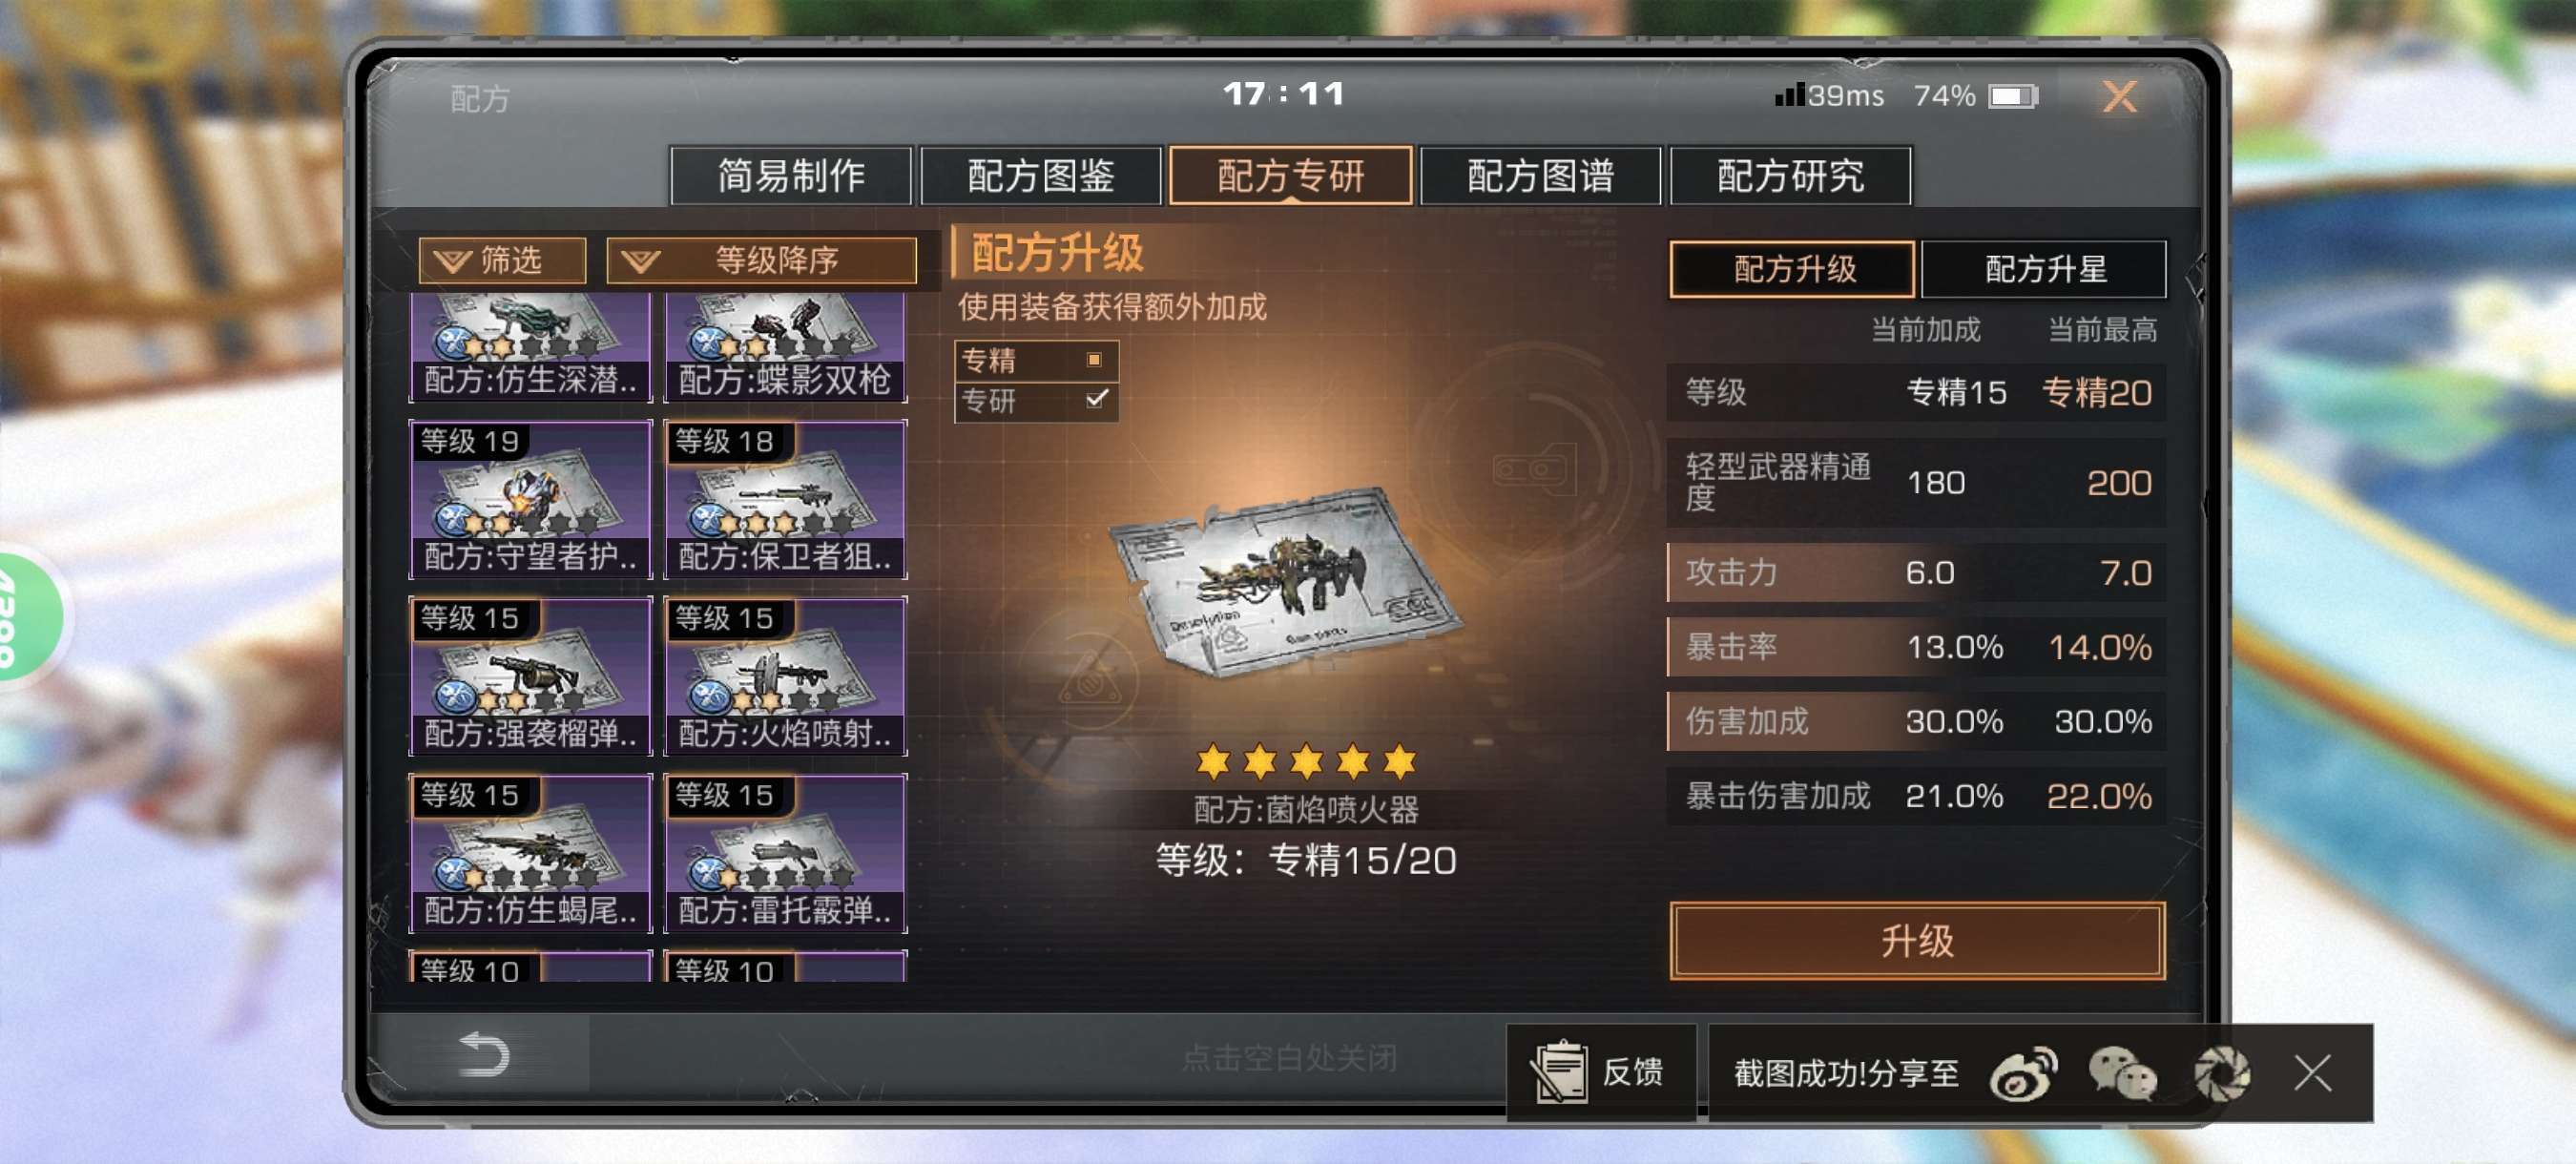2576x1164 pixels.
Task: Click the back arrow icon
Action: coord(483,1055)
